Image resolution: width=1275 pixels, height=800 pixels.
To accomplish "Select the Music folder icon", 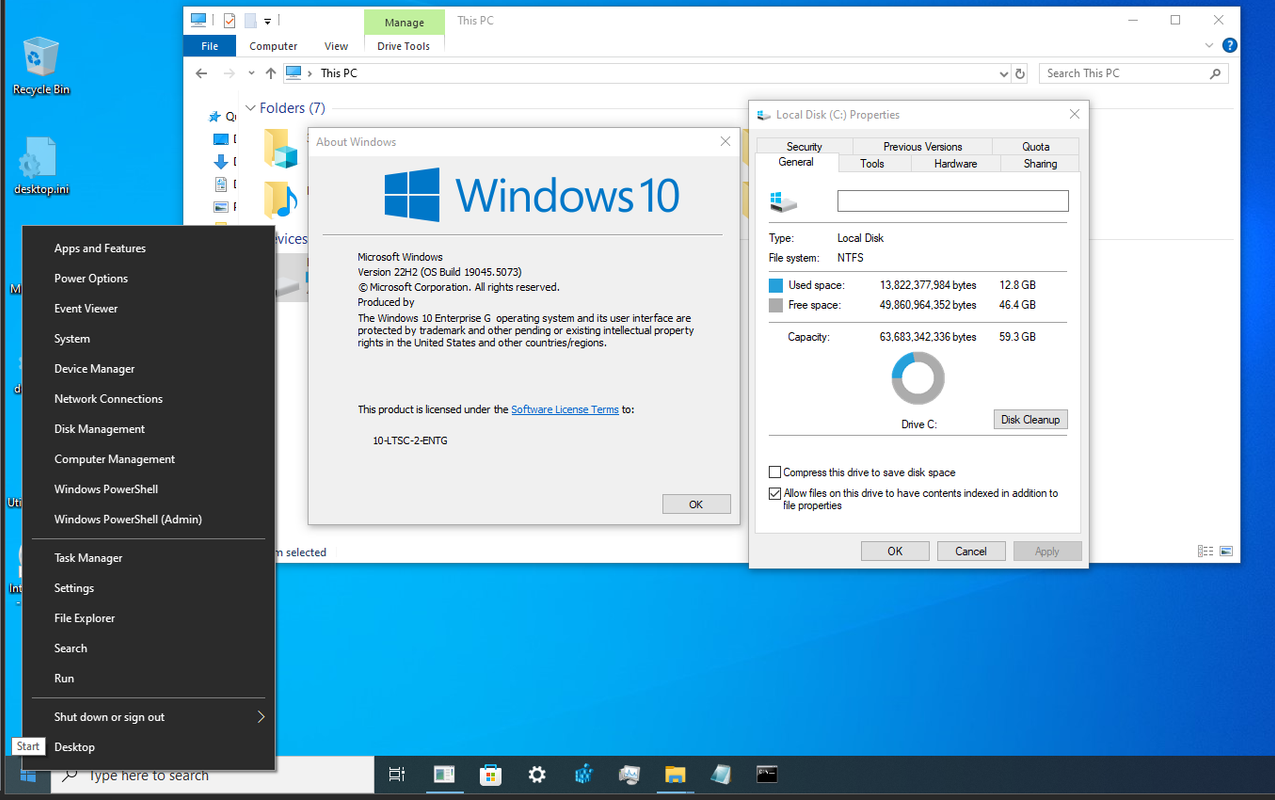I will (x=281, y=199).
